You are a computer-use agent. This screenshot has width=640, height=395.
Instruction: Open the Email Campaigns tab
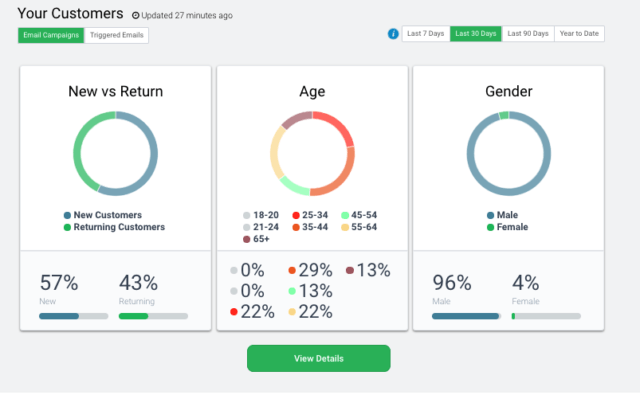51,36
